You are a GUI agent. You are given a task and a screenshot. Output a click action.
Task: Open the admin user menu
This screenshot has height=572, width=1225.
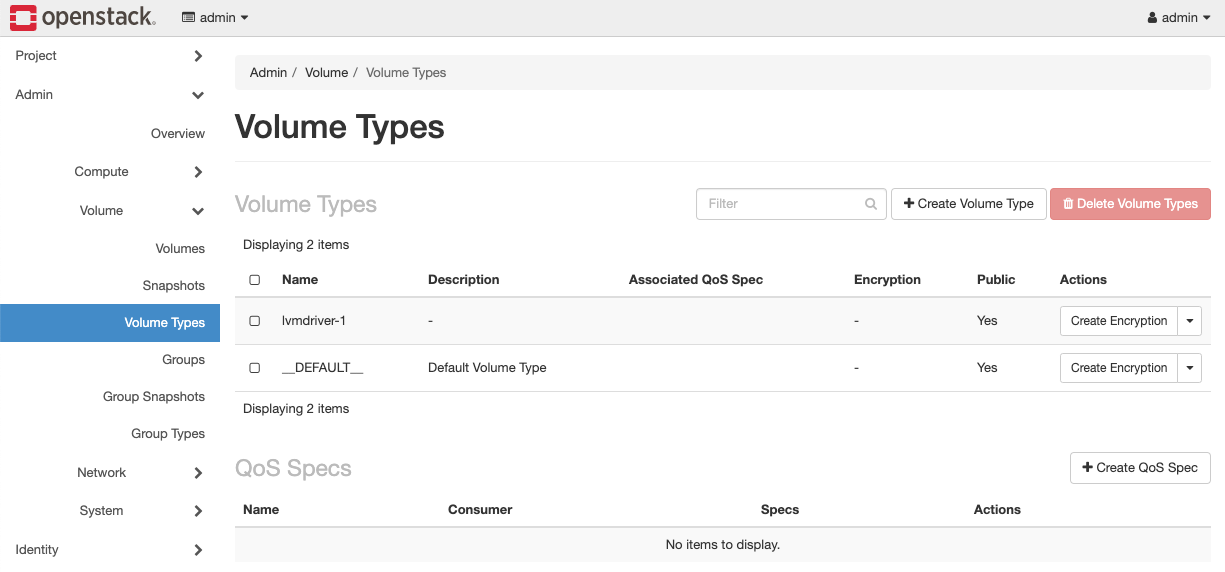tap(1179, 18)
